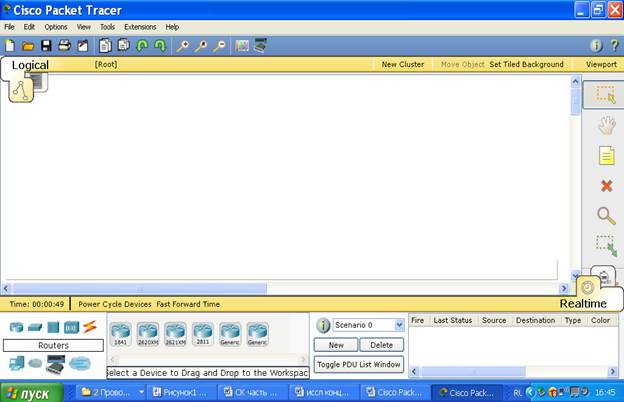Open the Extensions menu

pos(140,27)
